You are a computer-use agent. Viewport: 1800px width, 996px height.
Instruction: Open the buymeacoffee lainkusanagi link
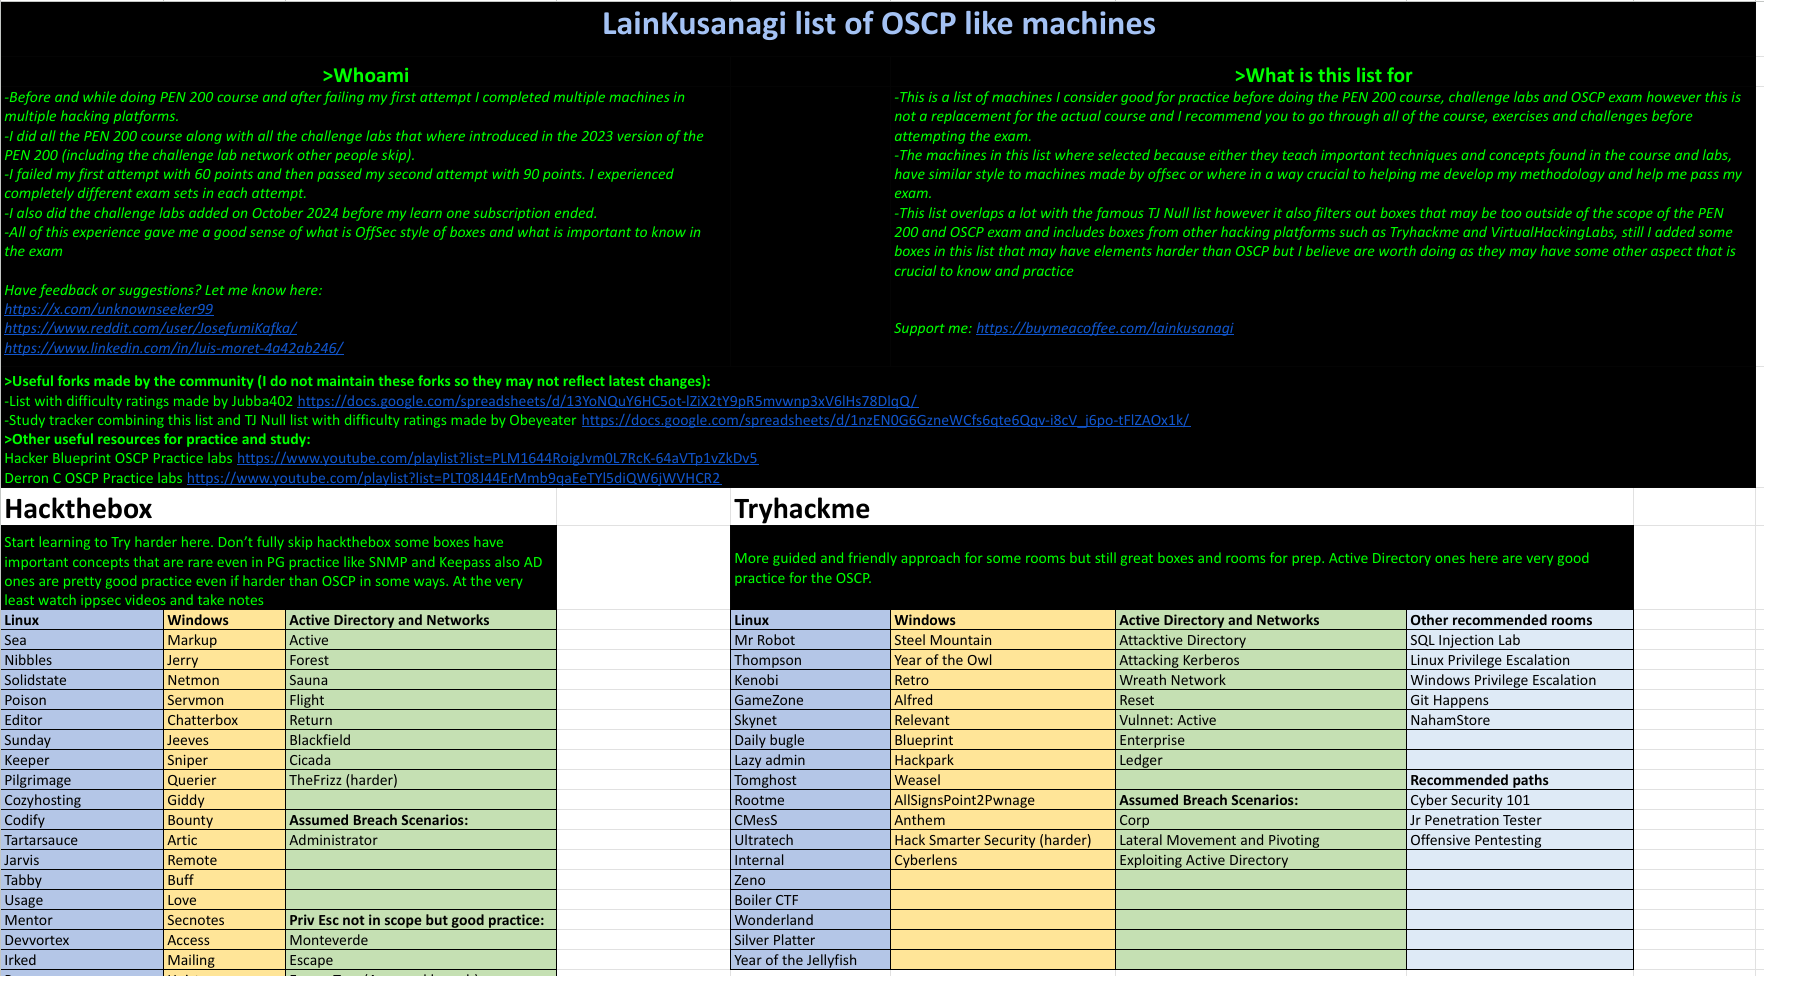coord(1104,328)
